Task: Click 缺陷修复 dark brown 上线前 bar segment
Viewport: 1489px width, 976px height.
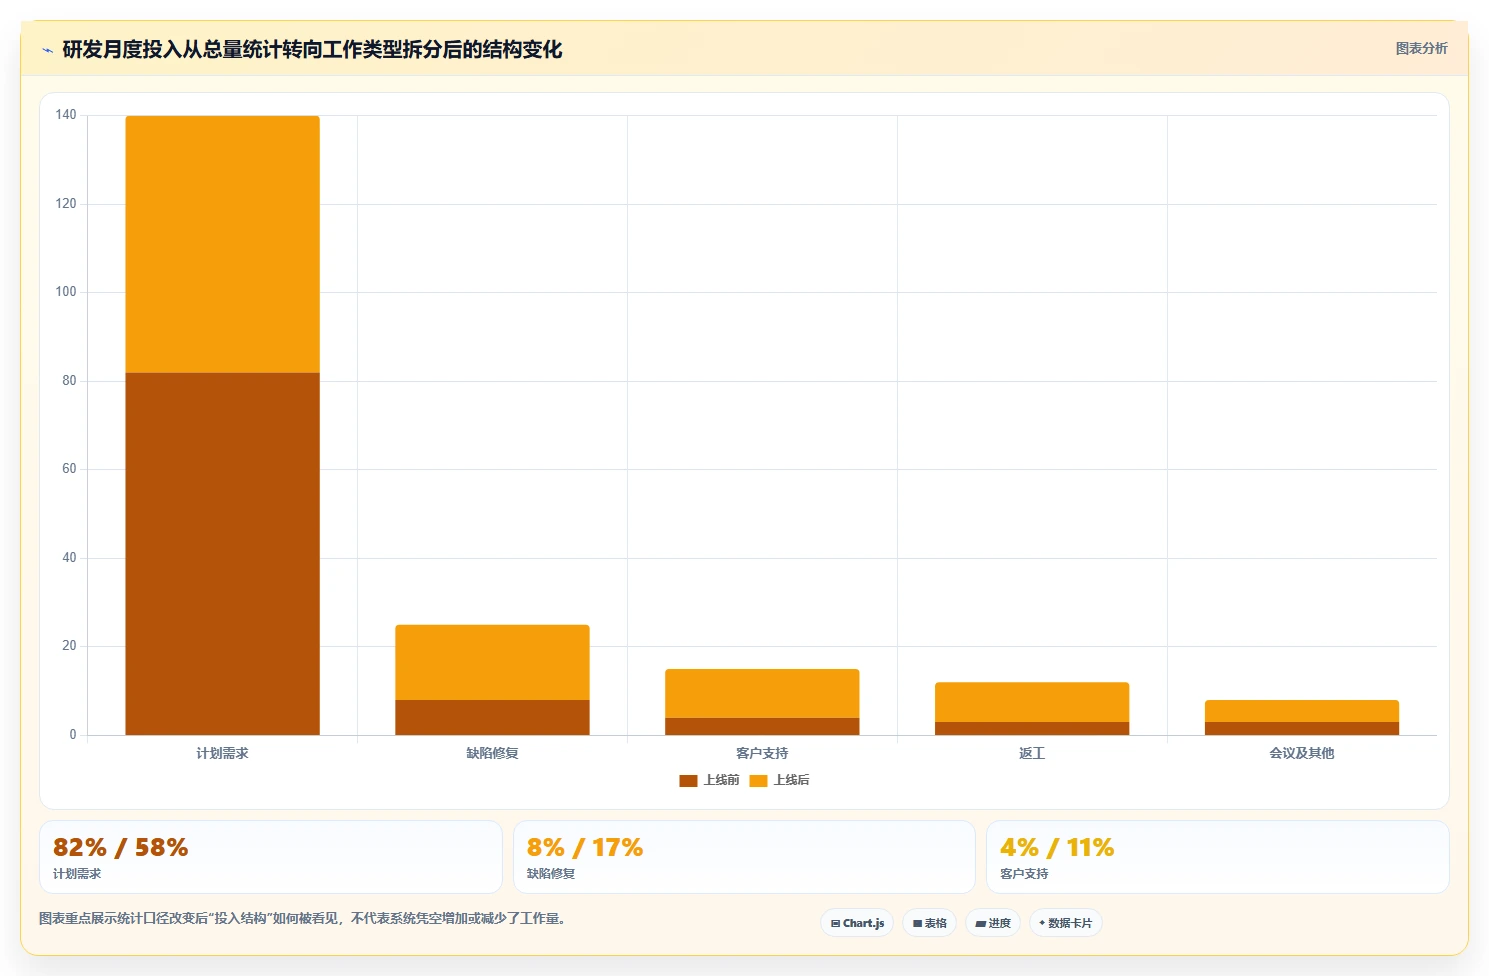Action: (x=492, y=717)
